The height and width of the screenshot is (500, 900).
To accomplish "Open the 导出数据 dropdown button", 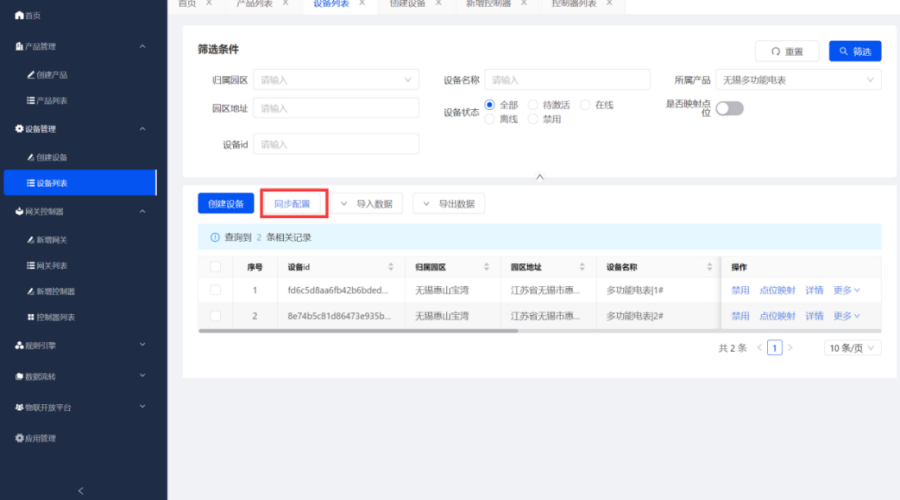I will pyautogui.click(x=449, y=204).
